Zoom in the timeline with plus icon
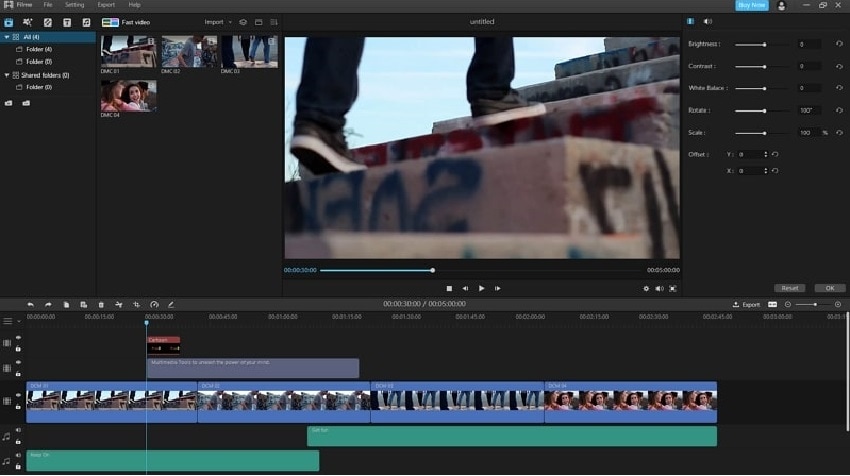The height and width of the screenshot is (476, 850). pyautogui.click(x=838, y=305)
